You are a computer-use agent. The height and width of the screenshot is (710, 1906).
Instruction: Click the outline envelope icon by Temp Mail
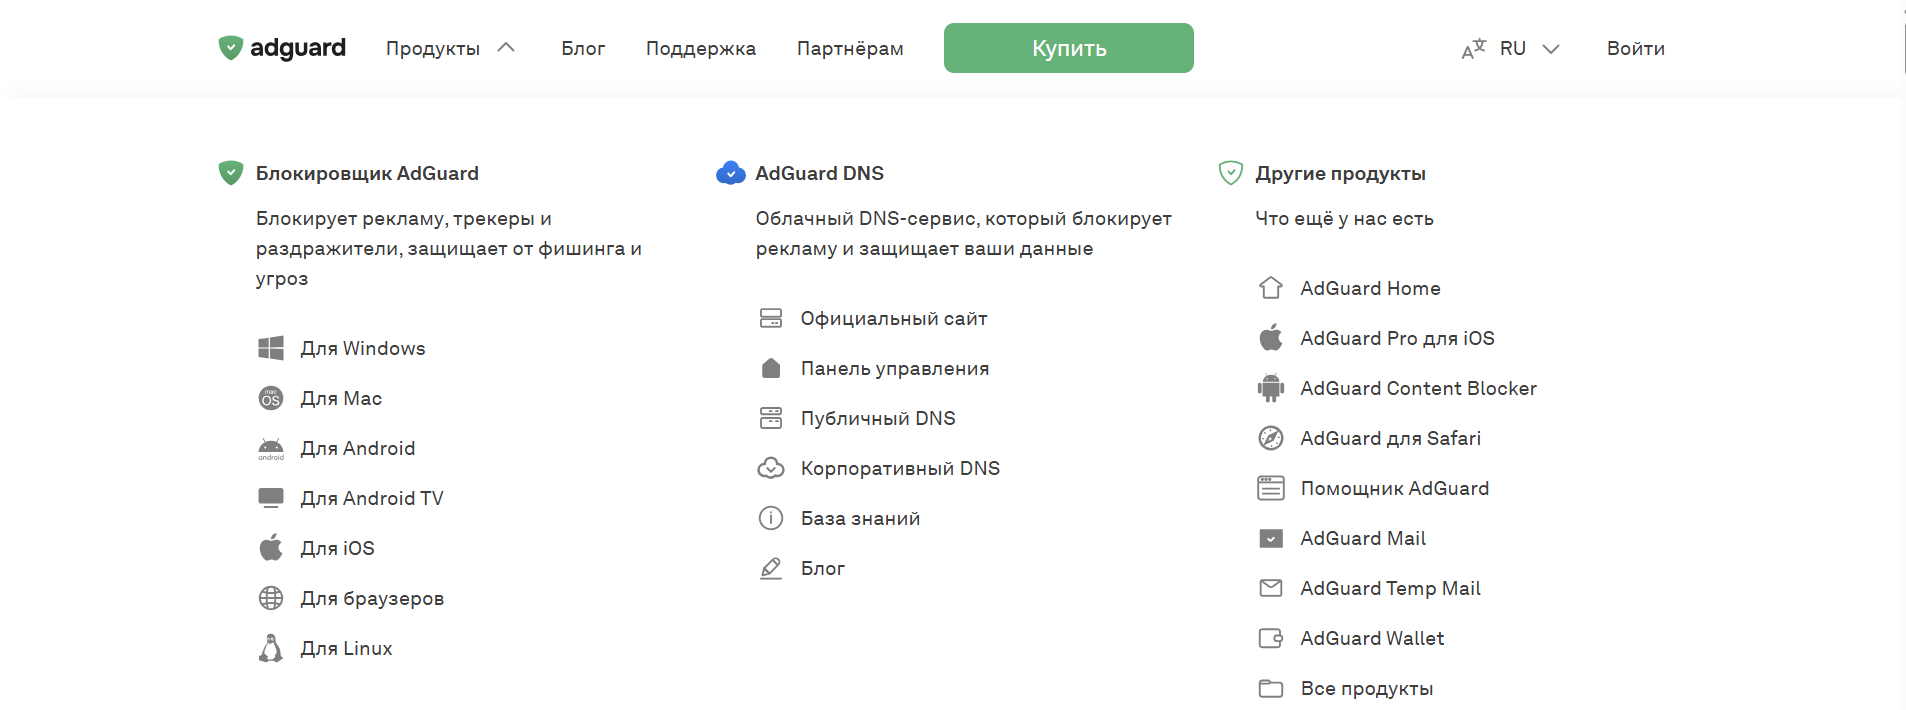pyautogui.click(x=1271, y=588)
